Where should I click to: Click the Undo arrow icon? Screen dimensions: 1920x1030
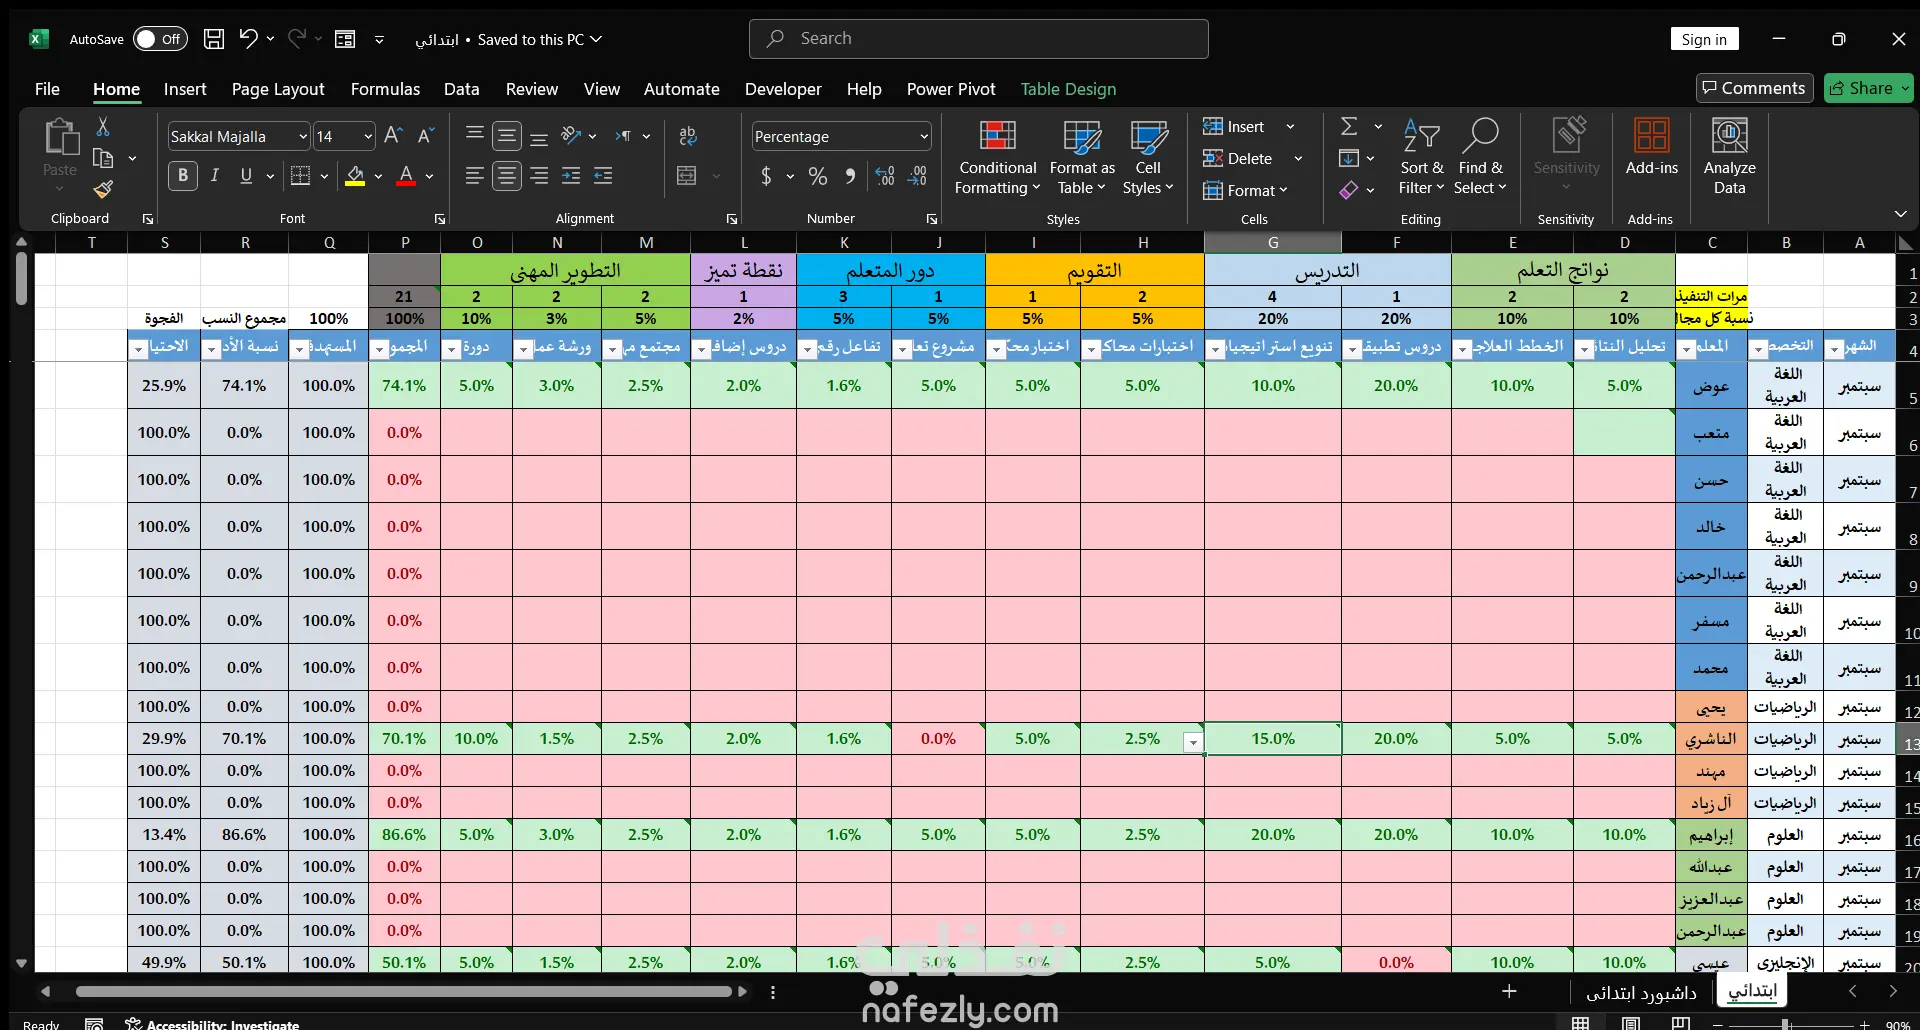(x=248, y=39)
